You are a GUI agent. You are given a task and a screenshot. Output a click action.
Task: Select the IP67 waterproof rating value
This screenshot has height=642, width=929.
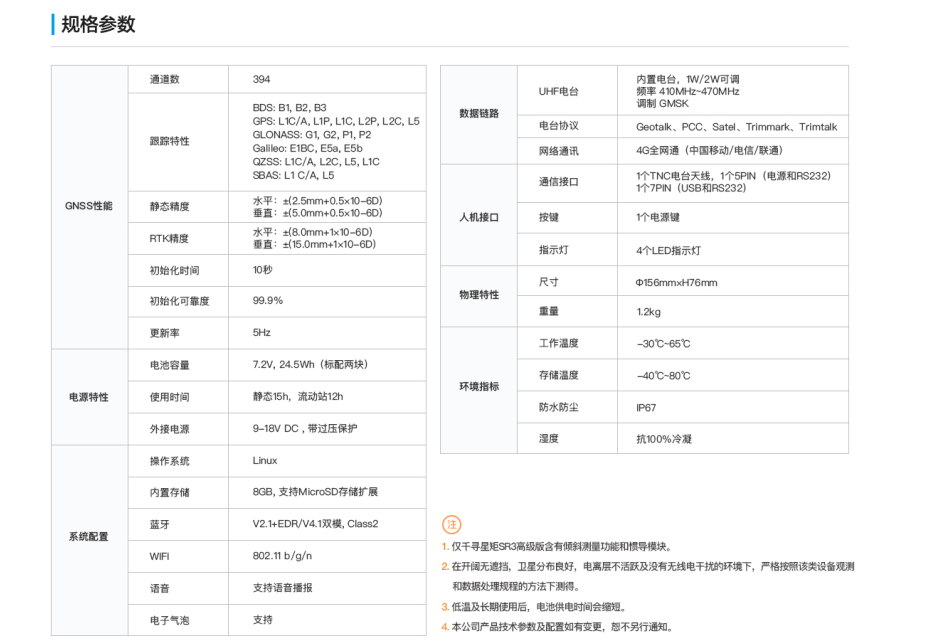click(646, 408)
